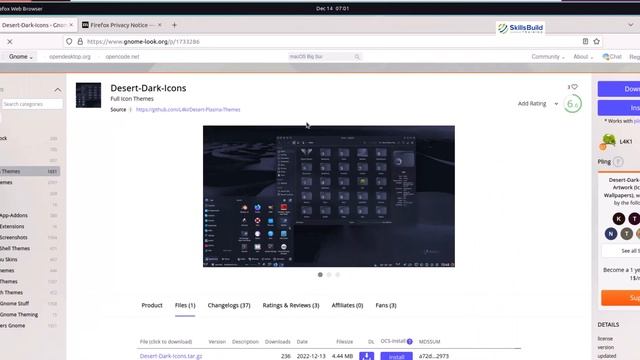Open the Changelogs (37) tab
The width and height of the screenshot is (640, 360).
[x=229, y=305]
